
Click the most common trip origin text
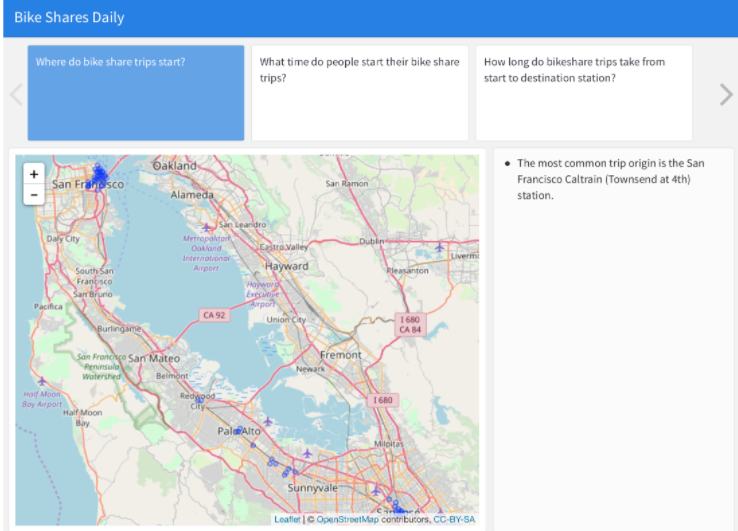coord(610,179)
